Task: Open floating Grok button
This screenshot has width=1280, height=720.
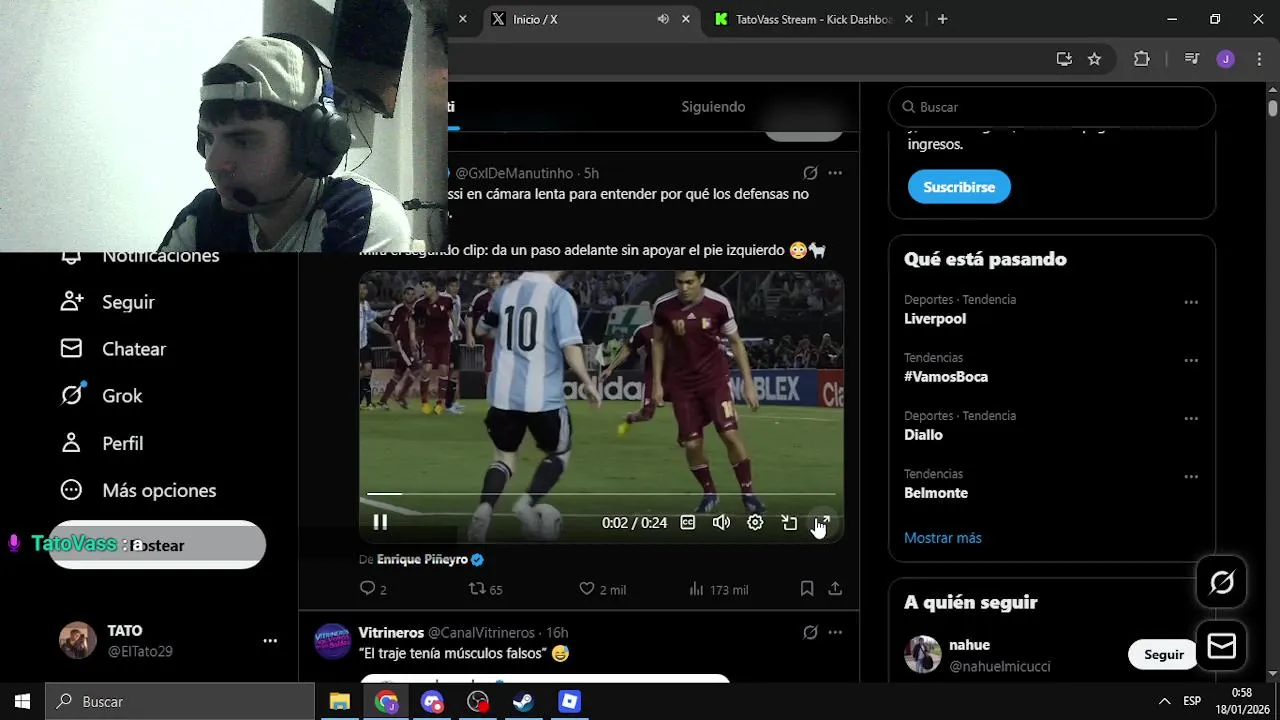Action: tap(1222, 582)
